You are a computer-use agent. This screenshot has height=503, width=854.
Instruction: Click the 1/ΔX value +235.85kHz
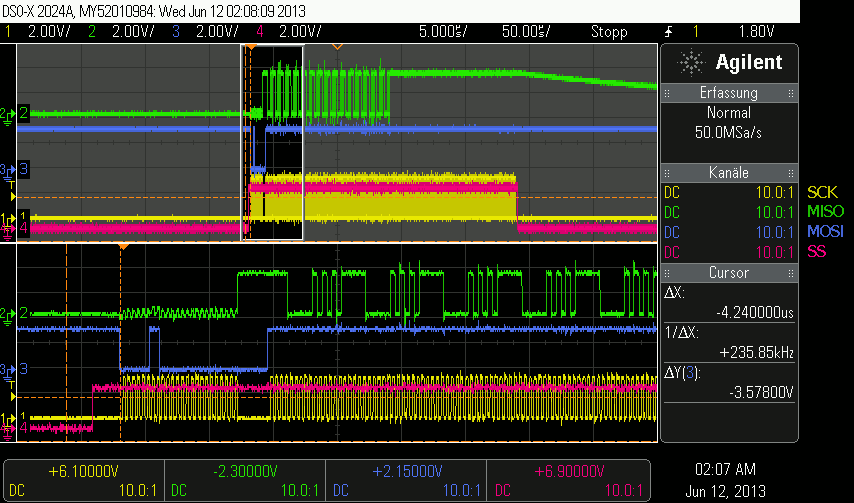(x=757, y=353)
